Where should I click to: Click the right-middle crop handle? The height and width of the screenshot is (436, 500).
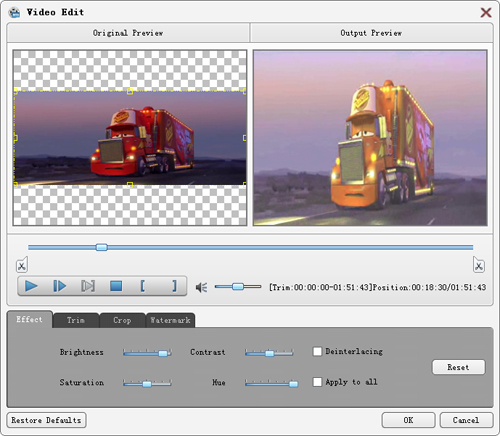coord(245,138)
